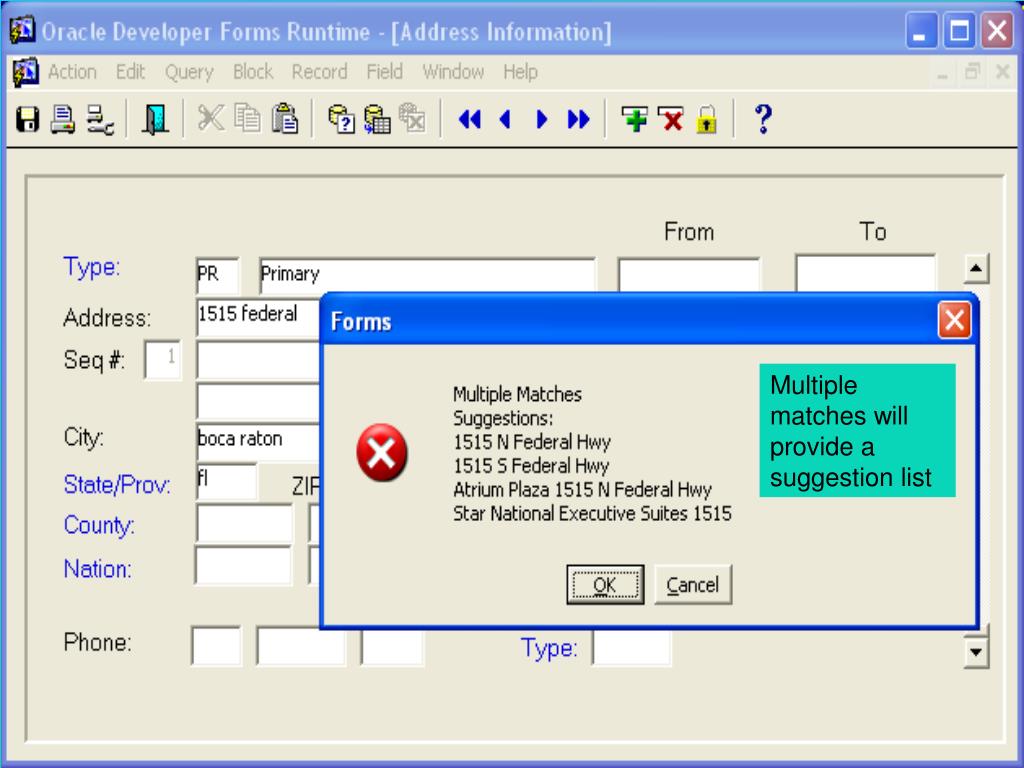Jump to last record with double-right arrow

pyautogui.click(x=579, y=120)
